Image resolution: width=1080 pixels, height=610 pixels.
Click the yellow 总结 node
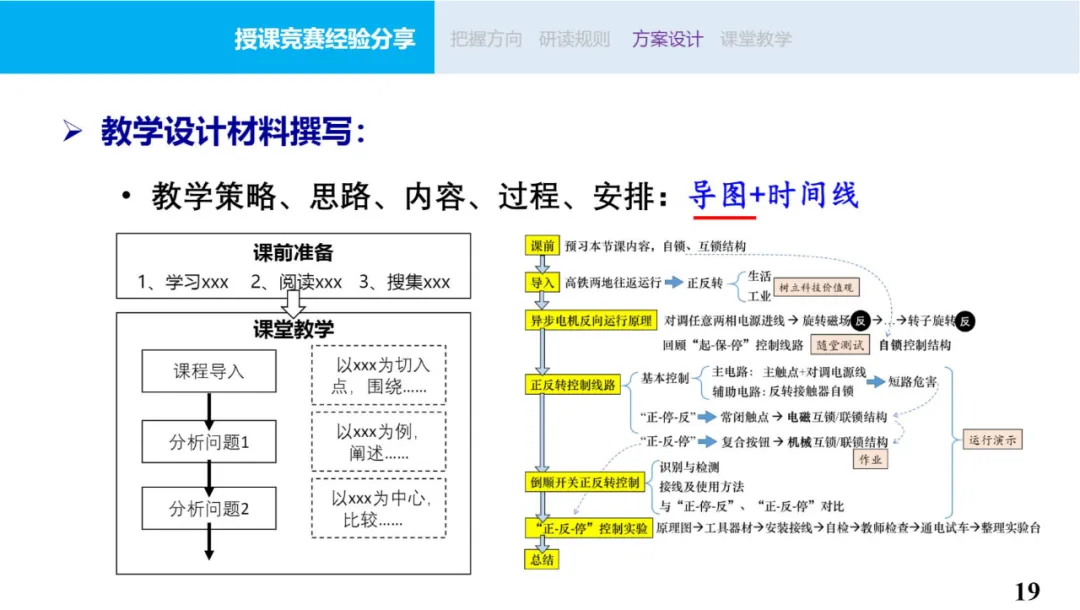point(542,560)
